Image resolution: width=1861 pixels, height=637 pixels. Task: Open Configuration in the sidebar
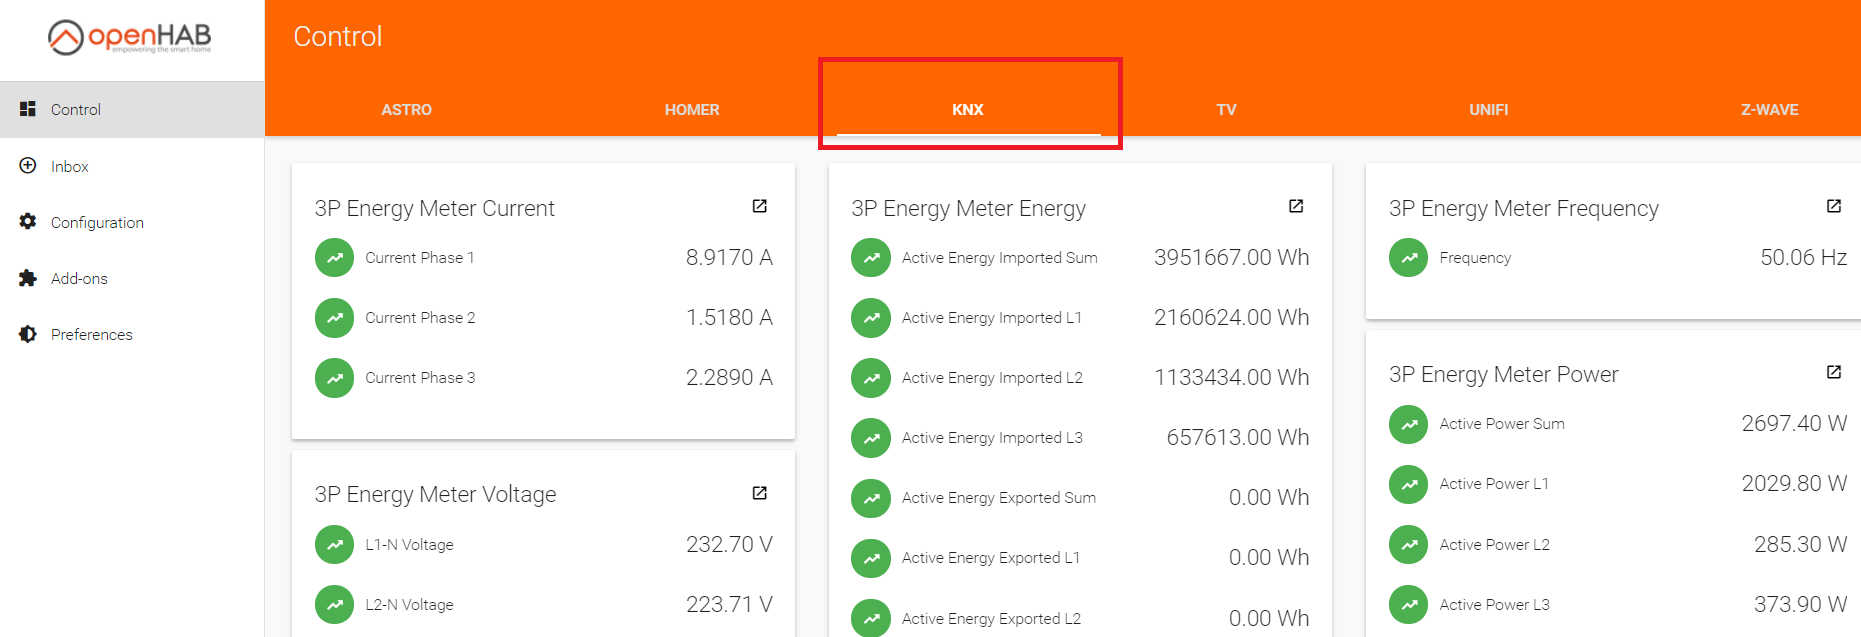click(97, 223)
